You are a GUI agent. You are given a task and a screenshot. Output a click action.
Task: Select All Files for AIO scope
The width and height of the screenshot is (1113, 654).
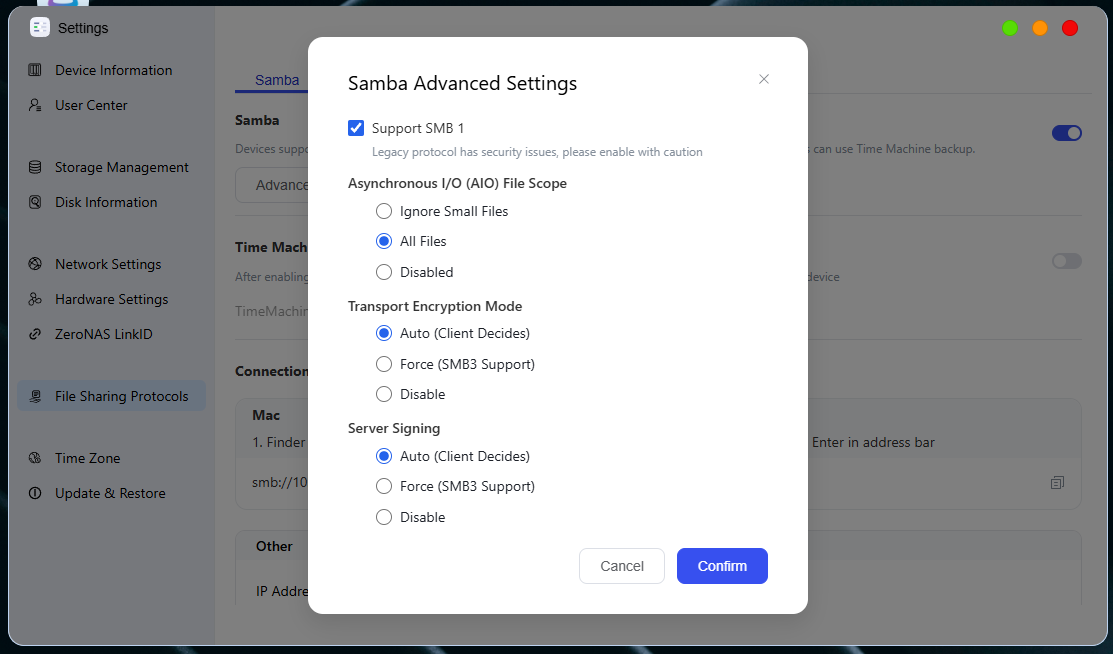(384, 241)
